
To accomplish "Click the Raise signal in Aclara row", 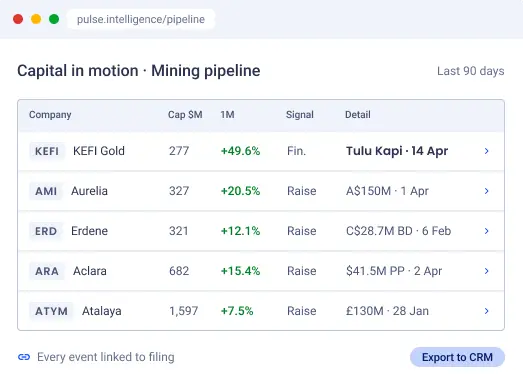I will (302, 271).
